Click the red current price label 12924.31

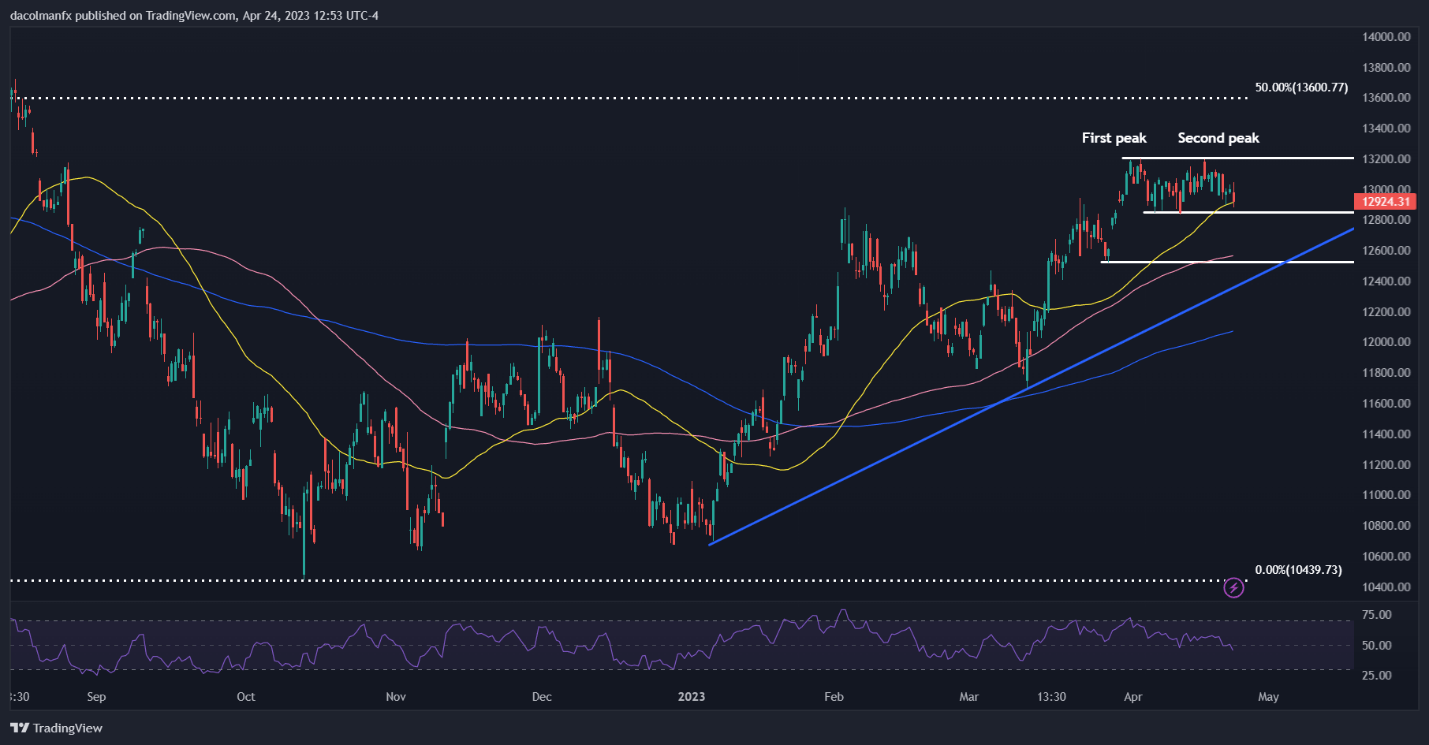tap(1386, 202)
